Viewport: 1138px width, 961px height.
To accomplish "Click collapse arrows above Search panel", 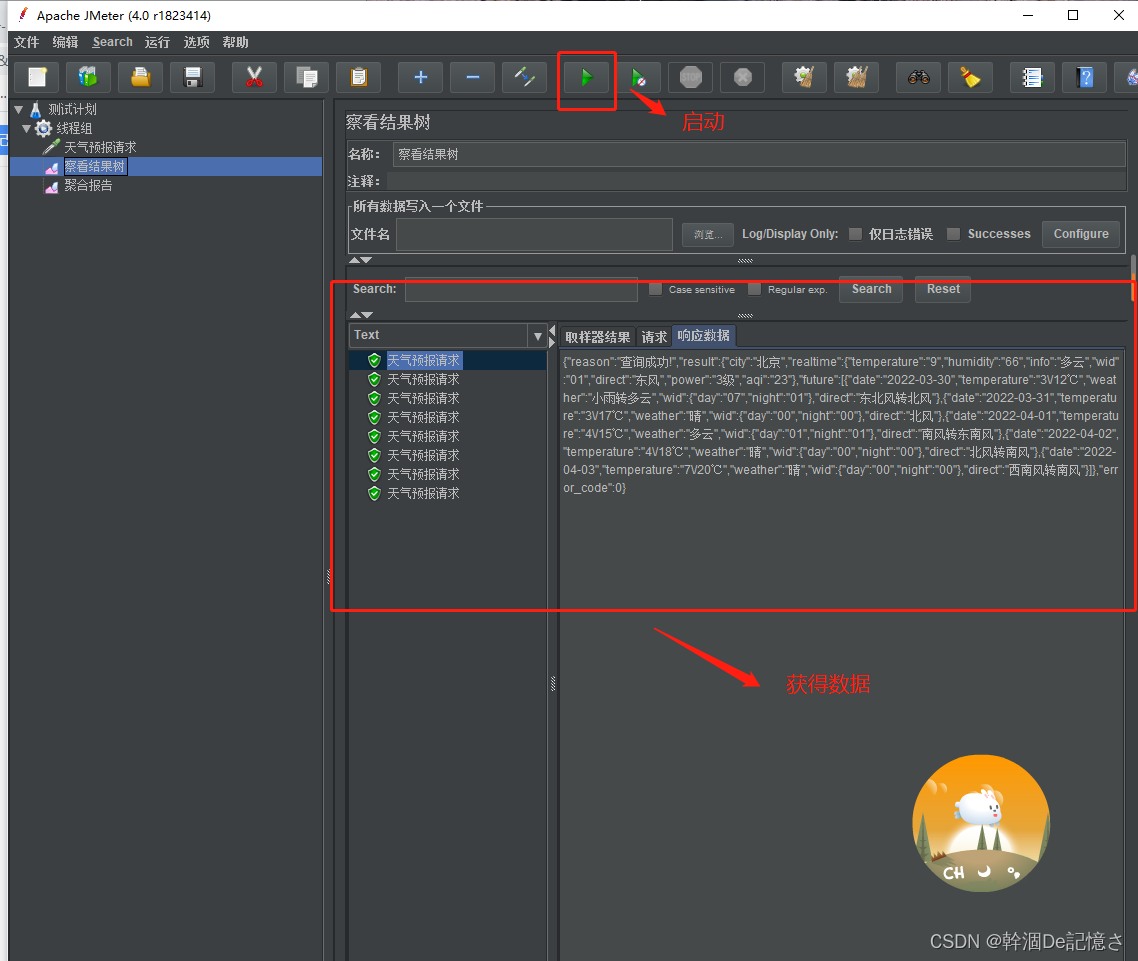I will coord(360,260).
